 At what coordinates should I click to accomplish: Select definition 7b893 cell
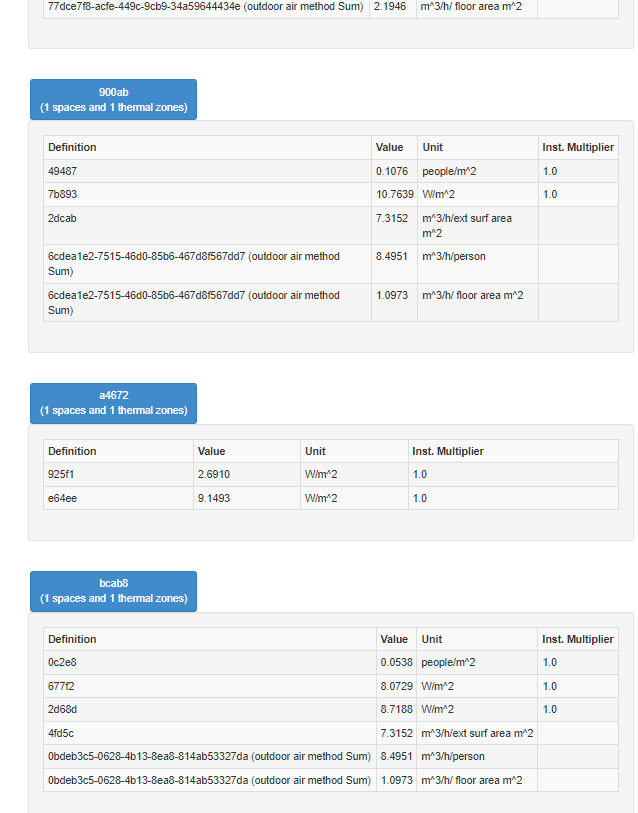coord(207,194)
